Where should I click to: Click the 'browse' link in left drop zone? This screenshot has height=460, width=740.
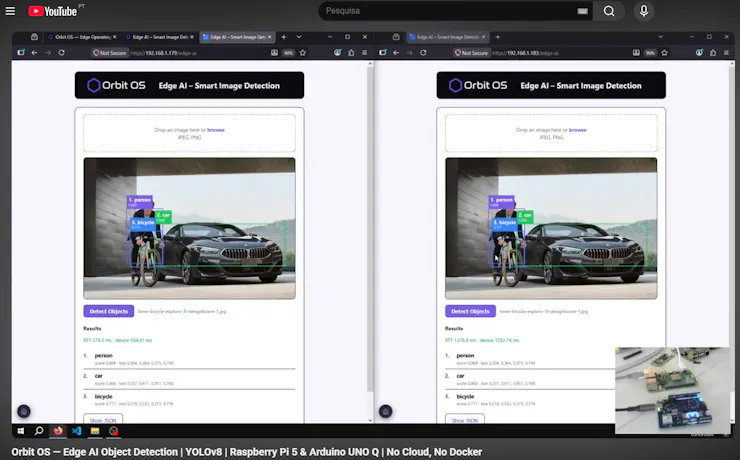point(216,130)
